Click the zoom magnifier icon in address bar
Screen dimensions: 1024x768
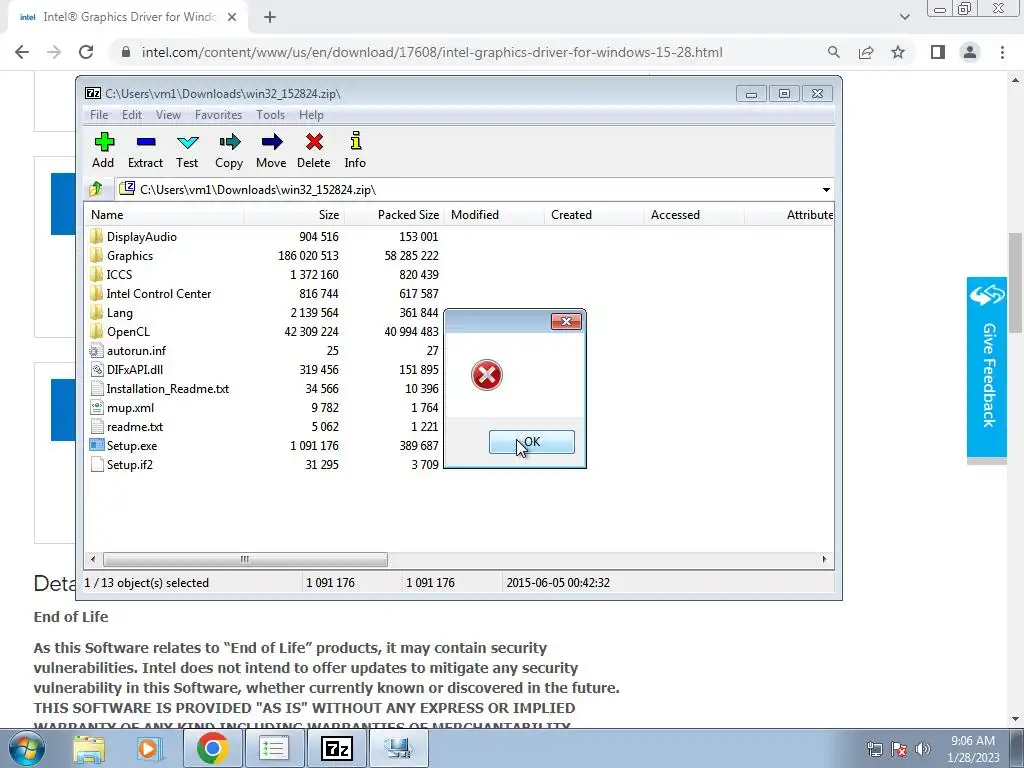tap(833, 52)
